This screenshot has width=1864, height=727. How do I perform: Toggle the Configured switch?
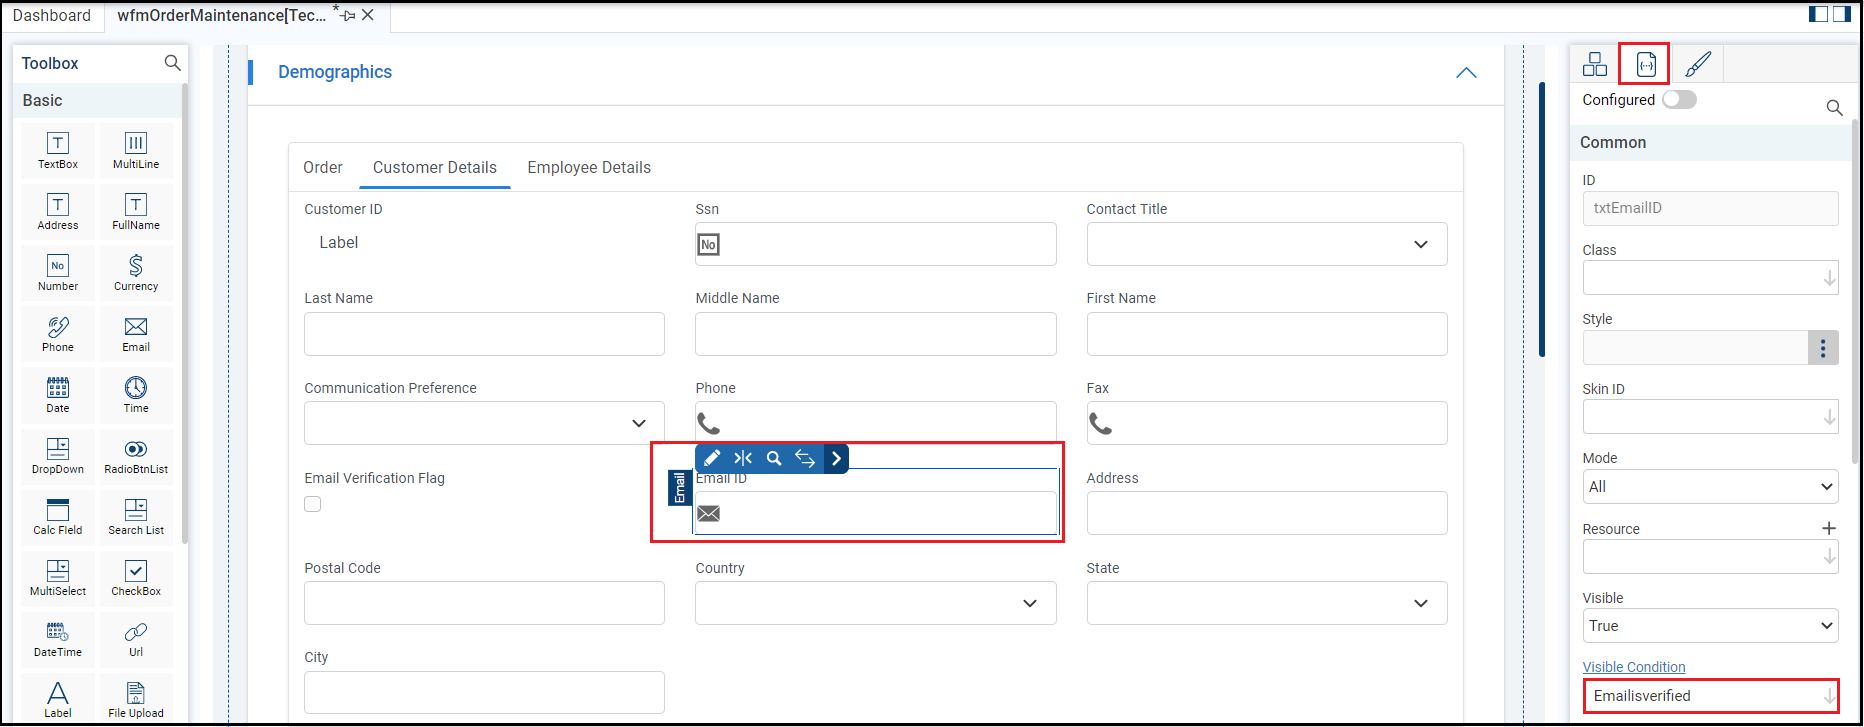click(1679, 100)
